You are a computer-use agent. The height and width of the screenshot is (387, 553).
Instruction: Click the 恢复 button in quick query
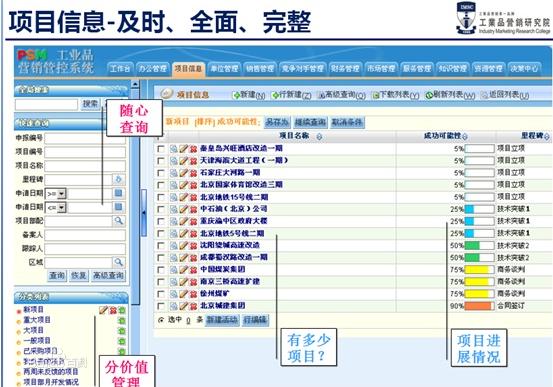point(78,276)
